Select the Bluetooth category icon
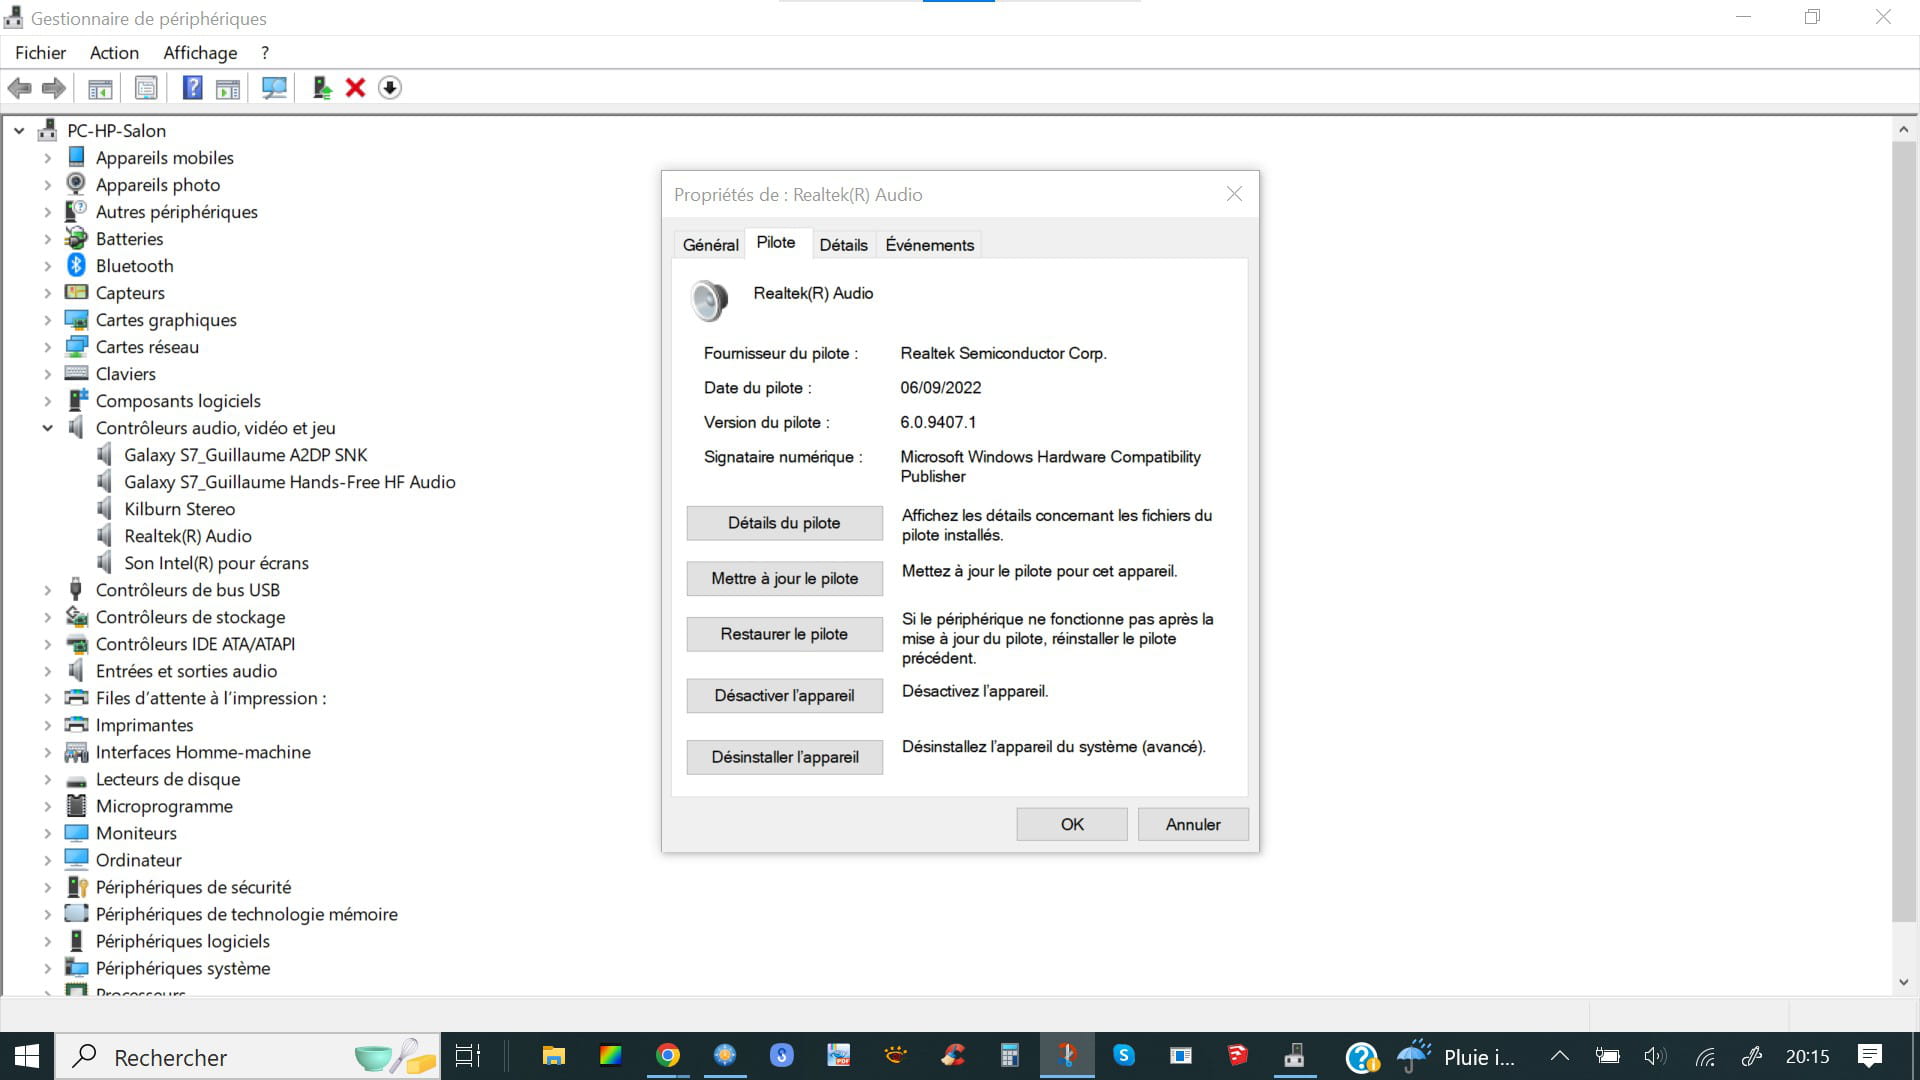This screenshot has height=1080, width=1920. pos(76,265)
